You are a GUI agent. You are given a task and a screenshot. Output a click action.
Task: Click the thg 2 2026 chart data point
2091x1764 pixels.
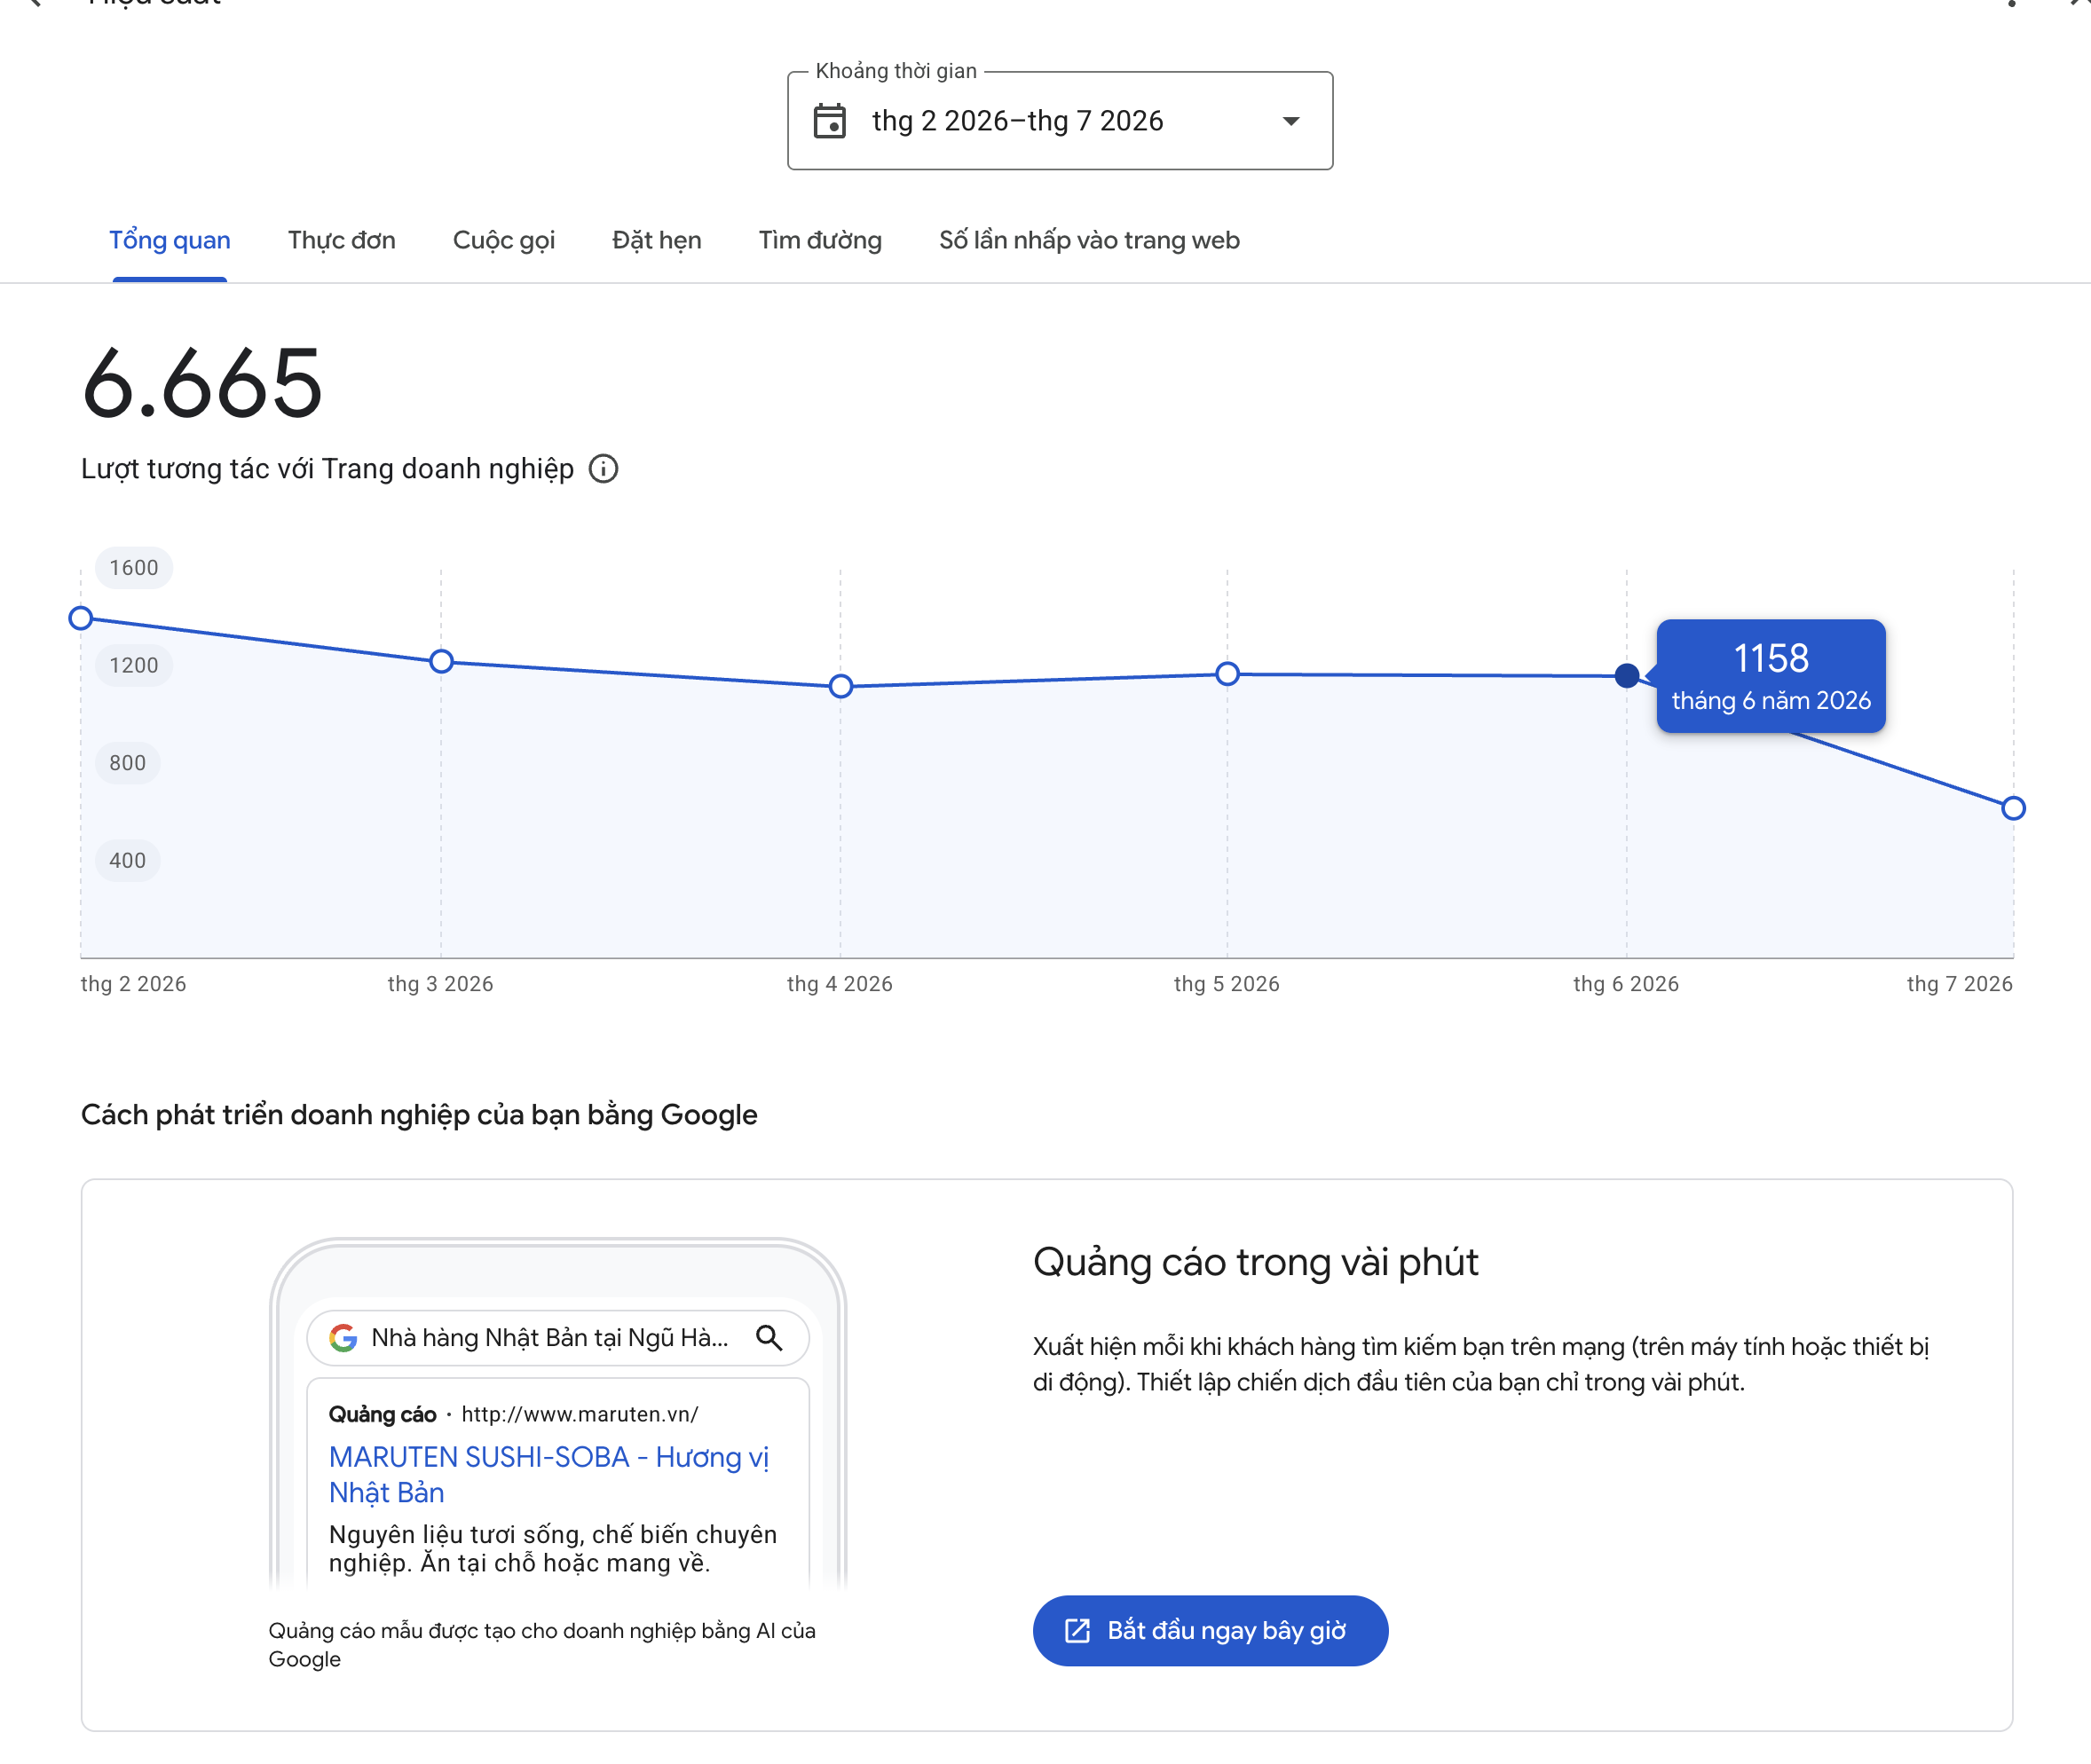(81, 618)
